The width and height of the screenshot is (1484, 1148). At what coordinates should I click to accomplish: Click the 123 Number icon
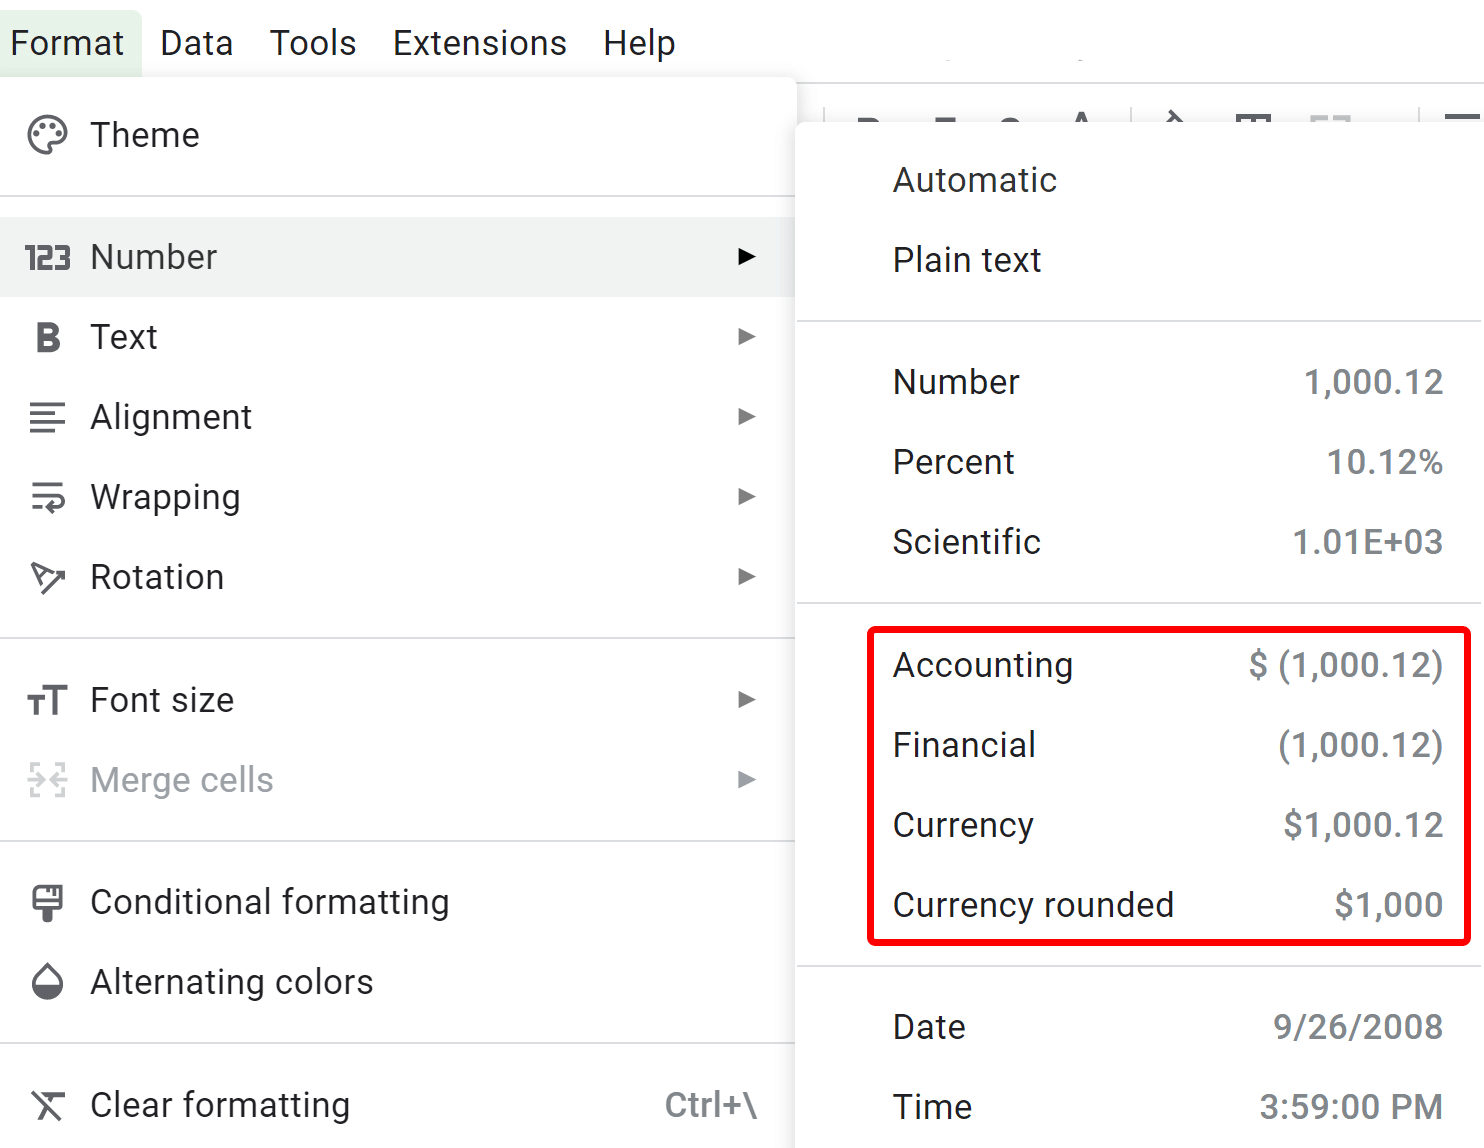48,257
